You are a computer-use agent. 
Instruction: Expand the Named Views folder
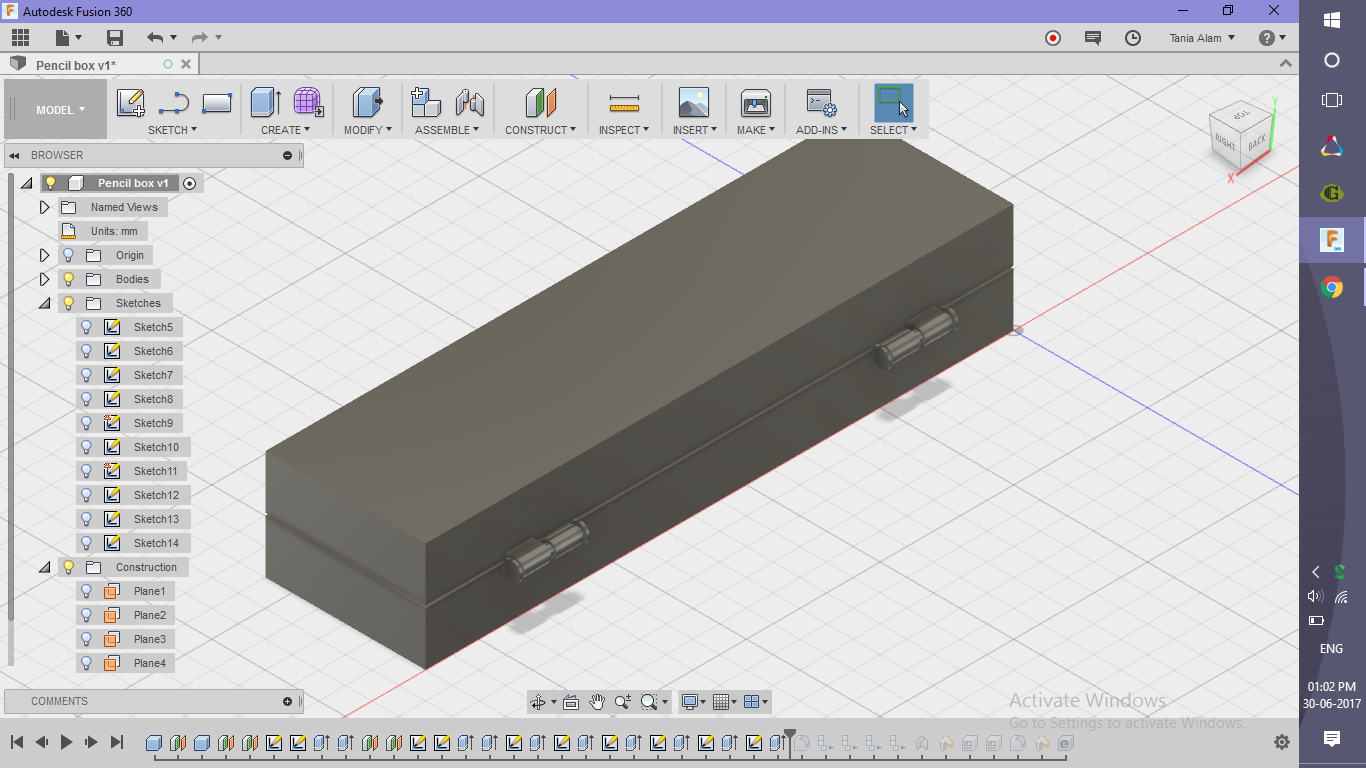(x=44, y=207)
